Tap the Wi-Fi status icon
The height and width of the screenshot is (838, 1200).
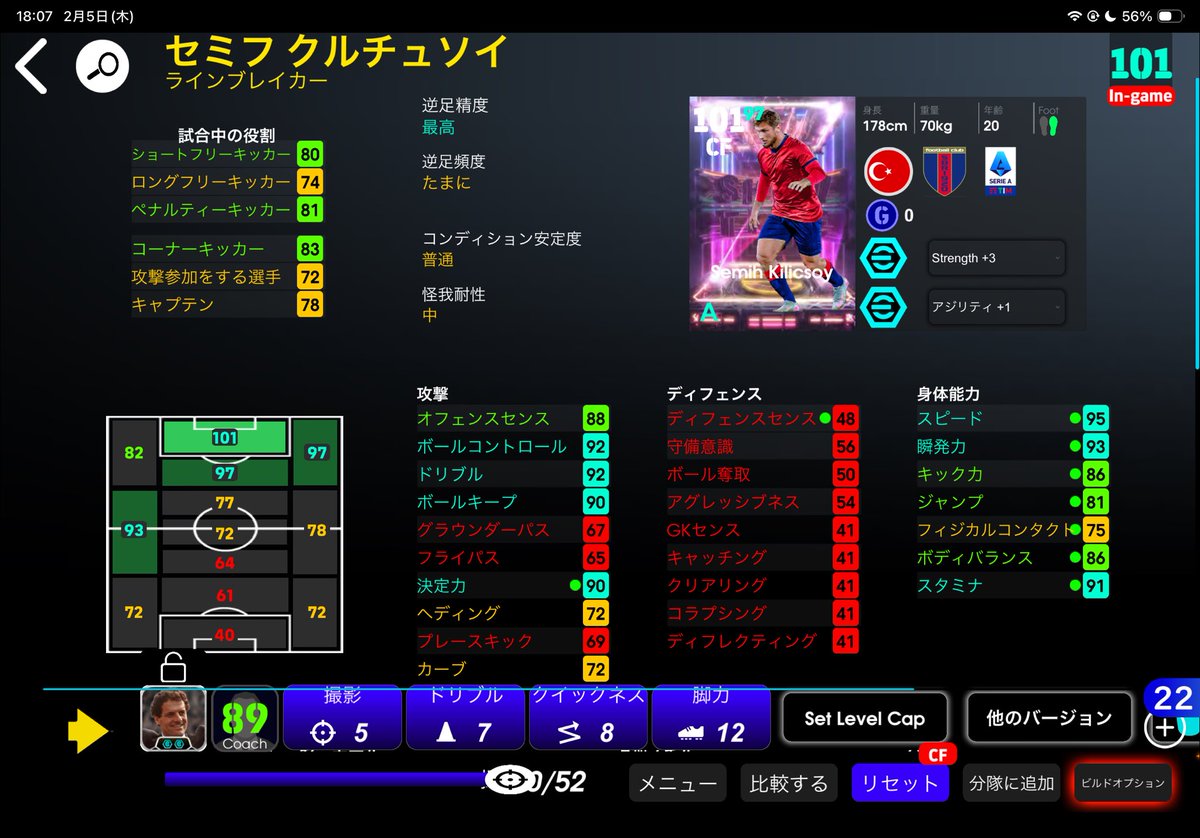coord(1075,17)
